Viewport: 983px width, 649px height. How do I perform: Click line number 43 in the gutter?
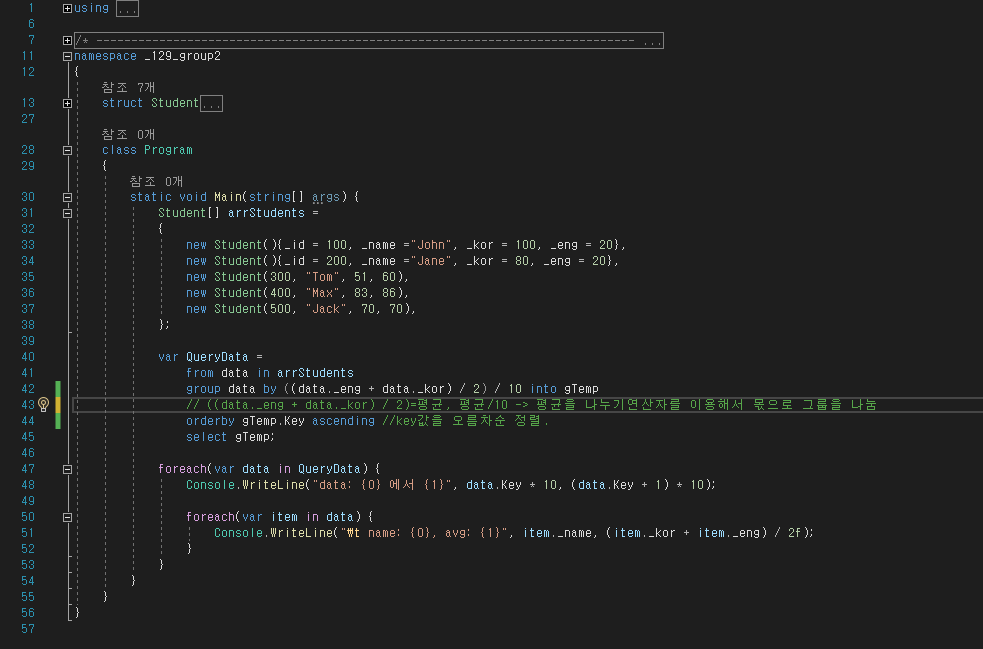28,405
